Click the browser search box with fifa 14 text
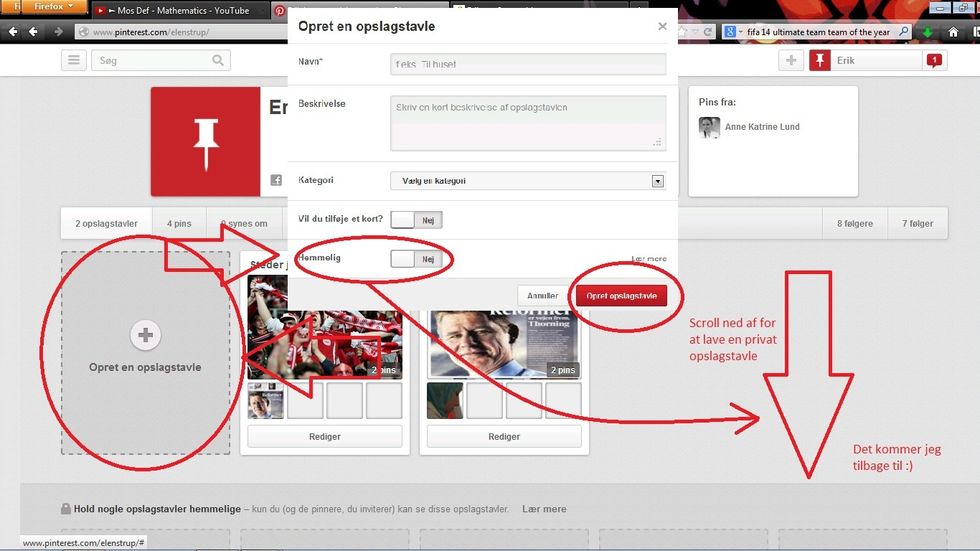The width and height of the screenshot is (980, 551). (x=819, y=32)
